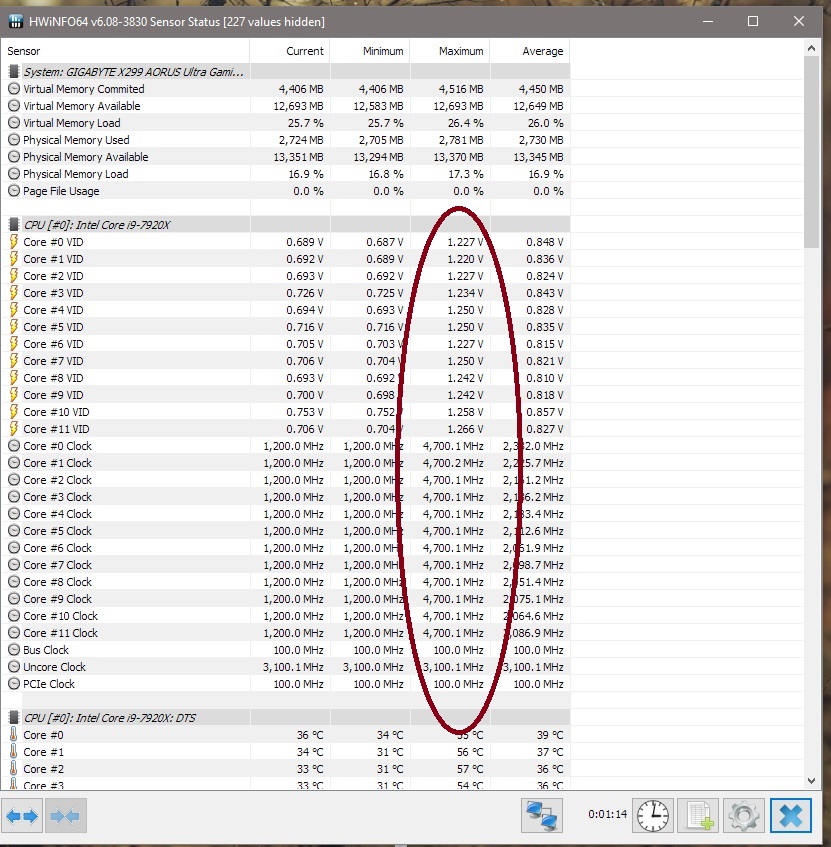831x847 pixels.
Task: Click the Minimum column header
Action: (x=370, y=51)
